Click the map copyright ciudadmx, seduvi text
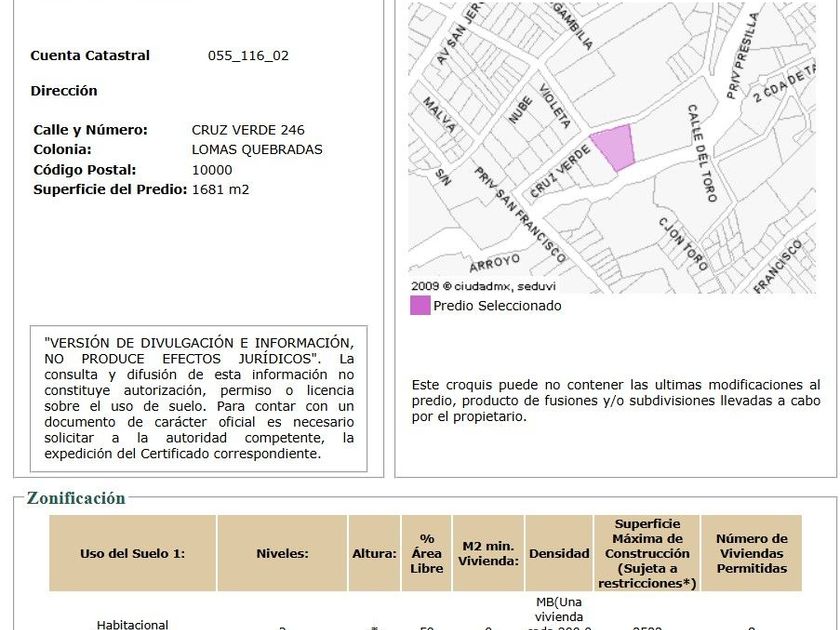 coord(483,286)
